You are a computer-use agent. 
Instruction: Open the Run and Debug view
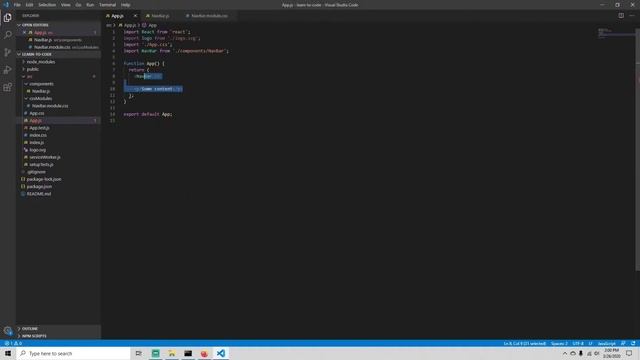coord(7,70)
